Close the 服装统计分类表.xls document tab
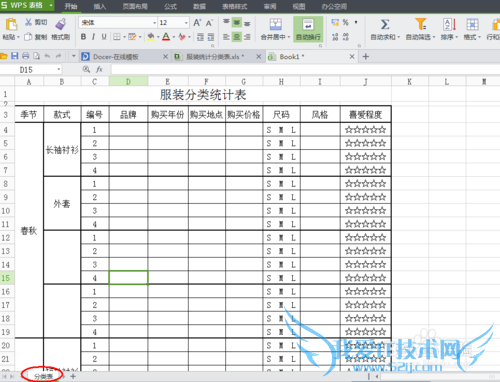Viewport: 500px width, 382px height. pos(258,57)
